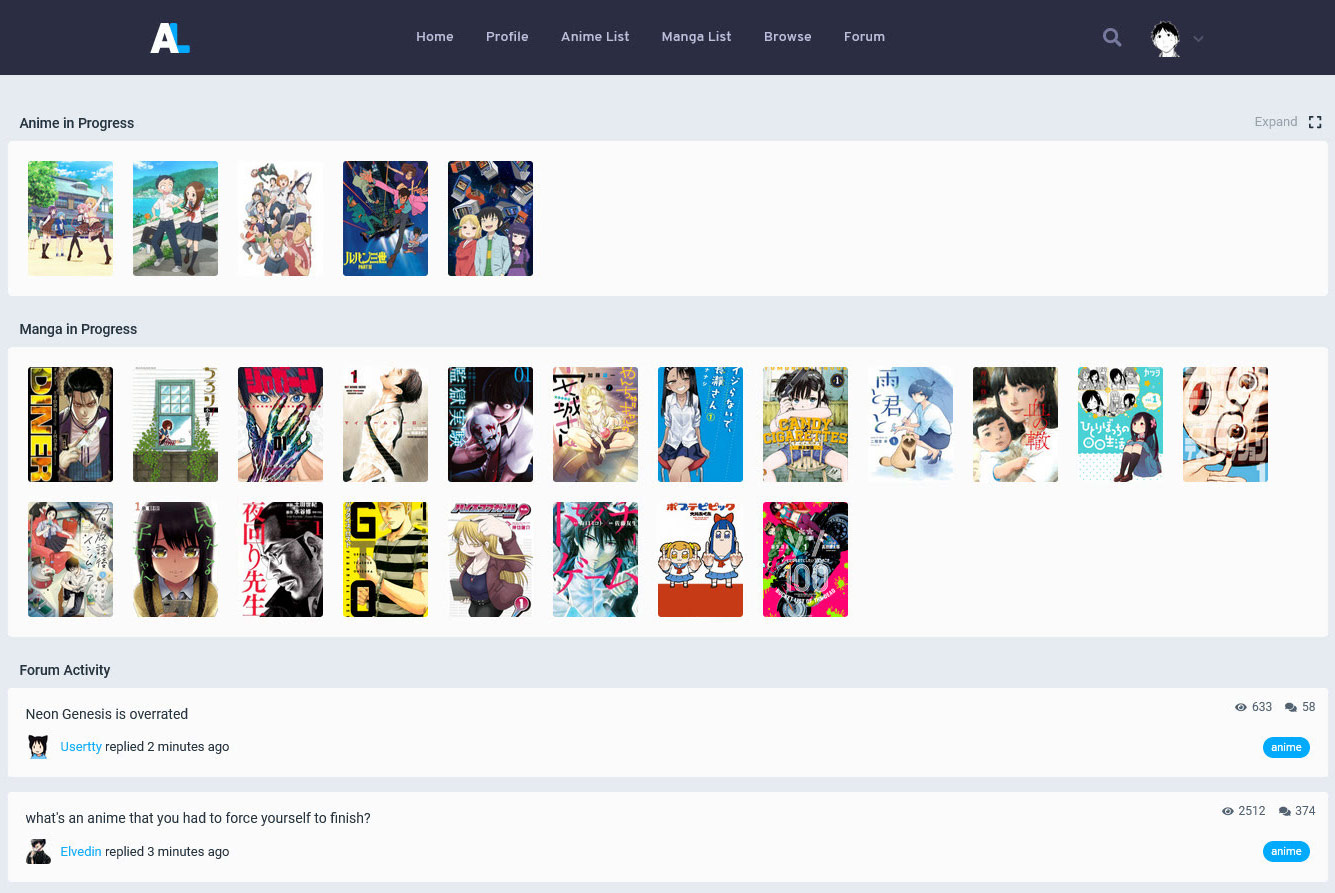This screenshot has width=1335, height=893.
Task: Click the 'Anime in Progress' heading
Action: click(x=77, y=123)
